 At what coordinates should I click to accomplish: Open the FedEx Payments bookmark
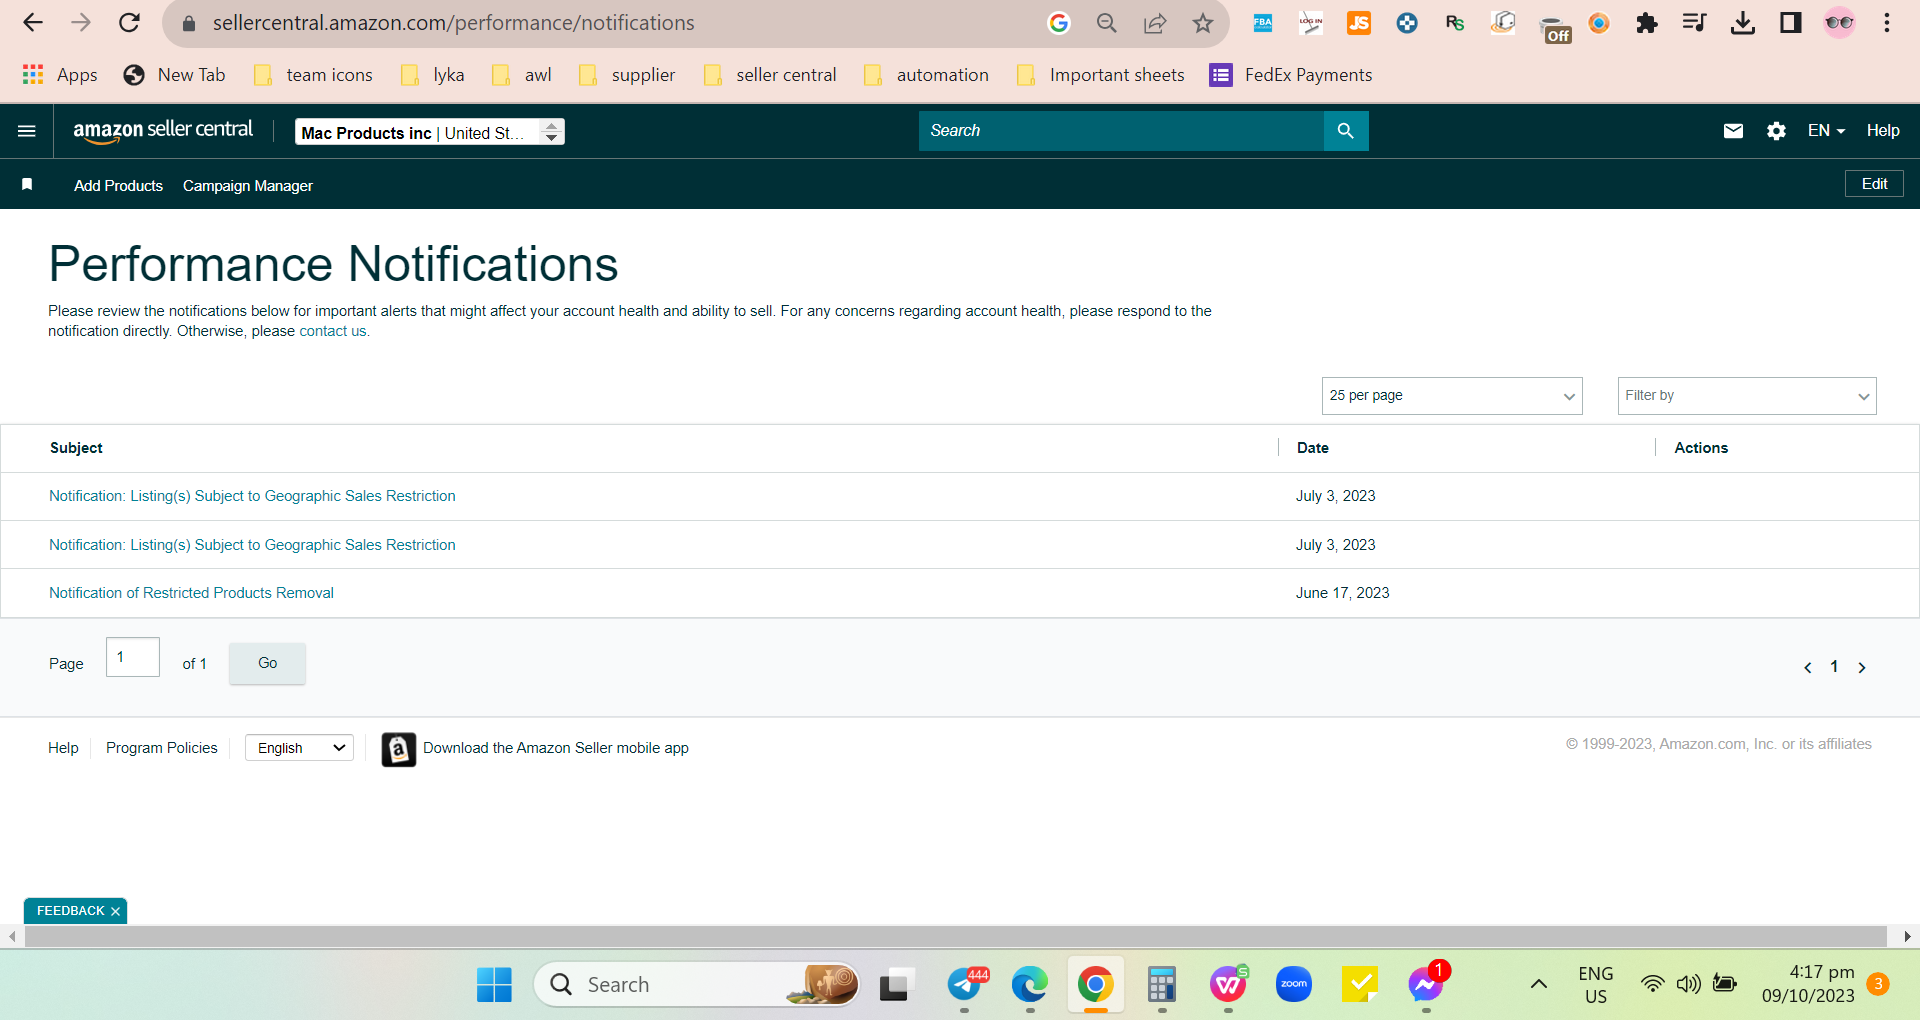point(1291,75)
